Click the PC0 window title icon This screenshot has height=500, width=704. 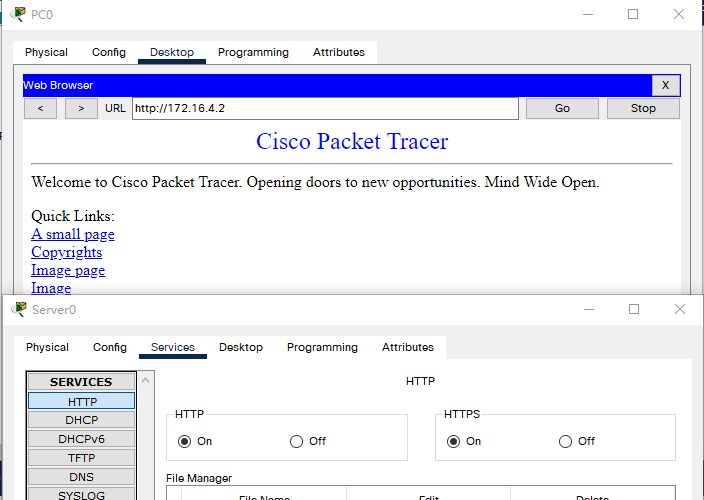18,14
